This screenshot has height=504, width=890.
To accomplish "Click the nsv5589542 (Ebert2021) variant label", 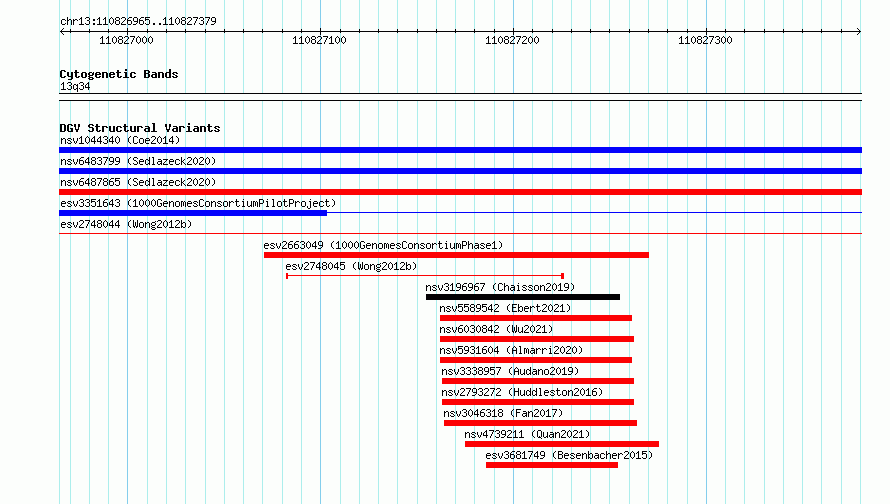I will [505, 308].
